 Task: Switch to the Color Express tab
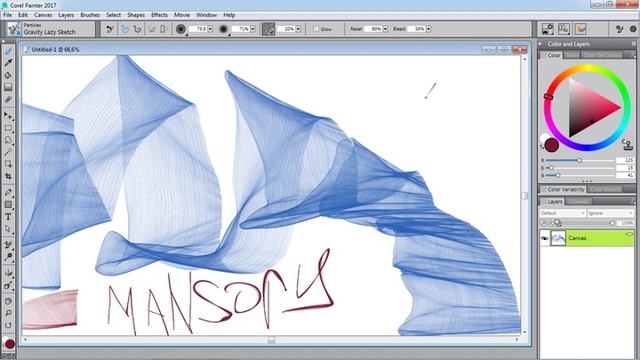pos(605,189)
